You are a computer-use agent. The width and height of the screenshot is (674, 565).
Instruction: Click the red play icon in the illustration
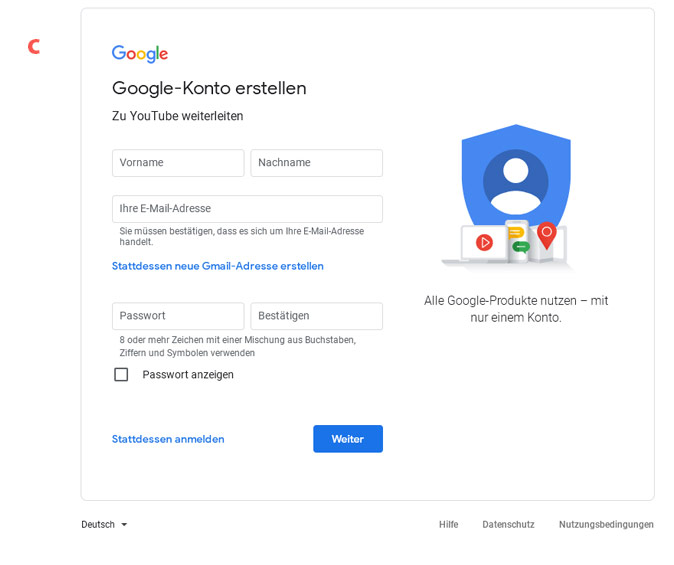tap(485, 242)
